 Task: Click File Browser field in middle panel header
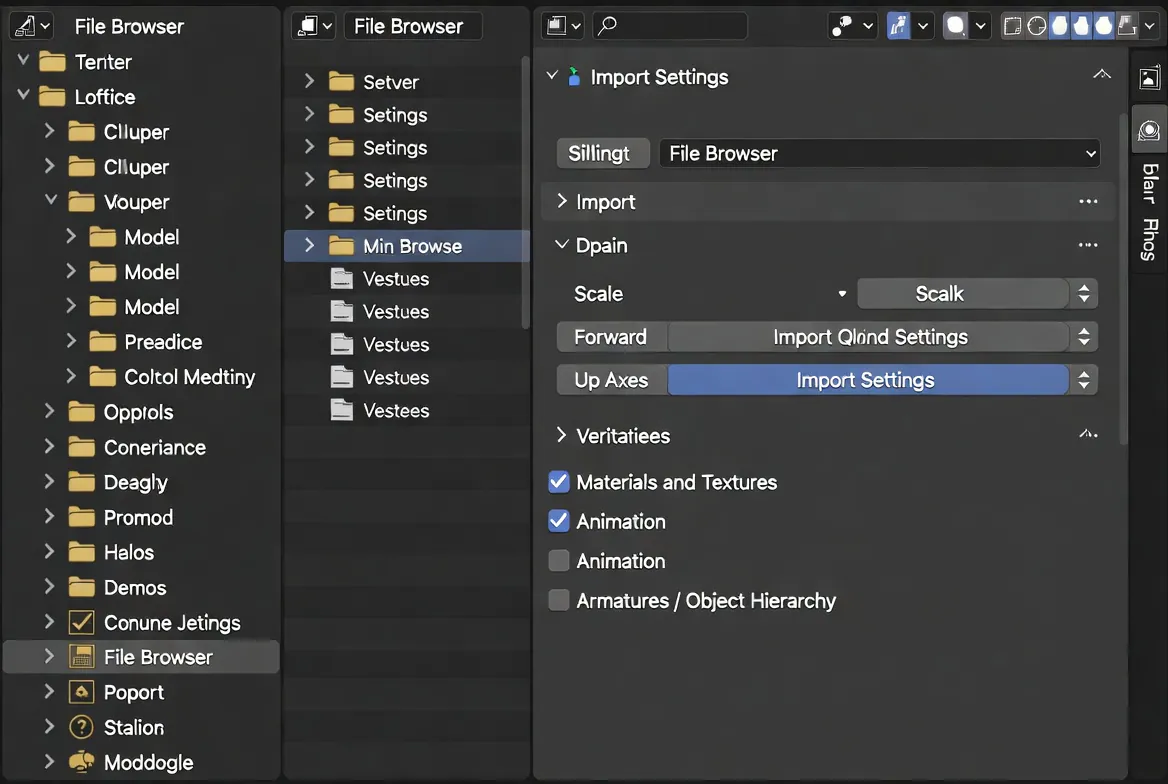pos(413,26)
